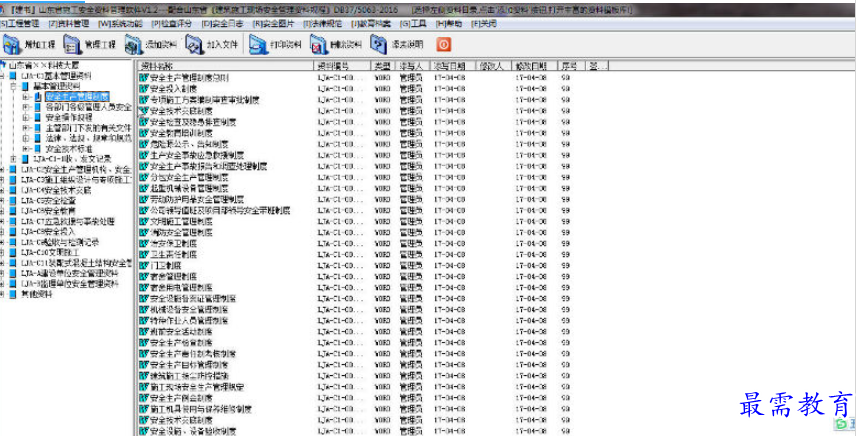Screen dimensions: 861x436
Task: Open the [R]安全图片 menu
Action: [273, 24]
